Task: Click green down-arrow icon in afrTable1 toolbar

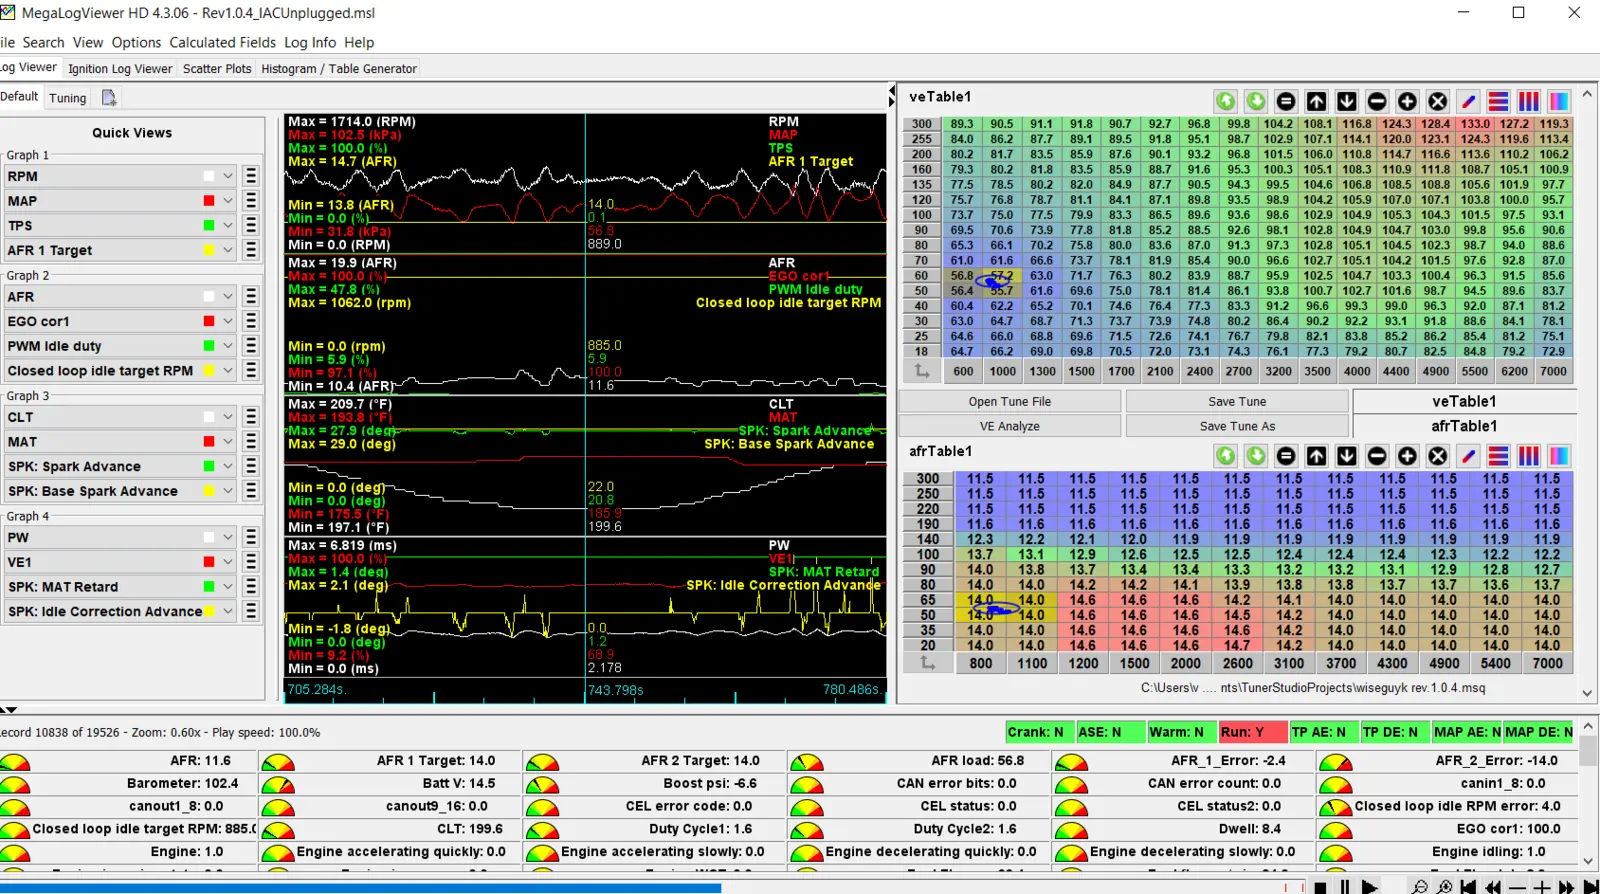Action: point(1256,456)
